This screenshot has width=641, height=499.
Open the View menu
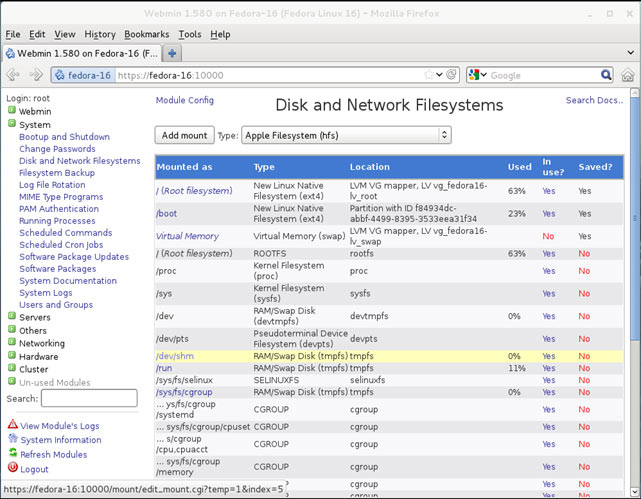click(x=65, y=34)
